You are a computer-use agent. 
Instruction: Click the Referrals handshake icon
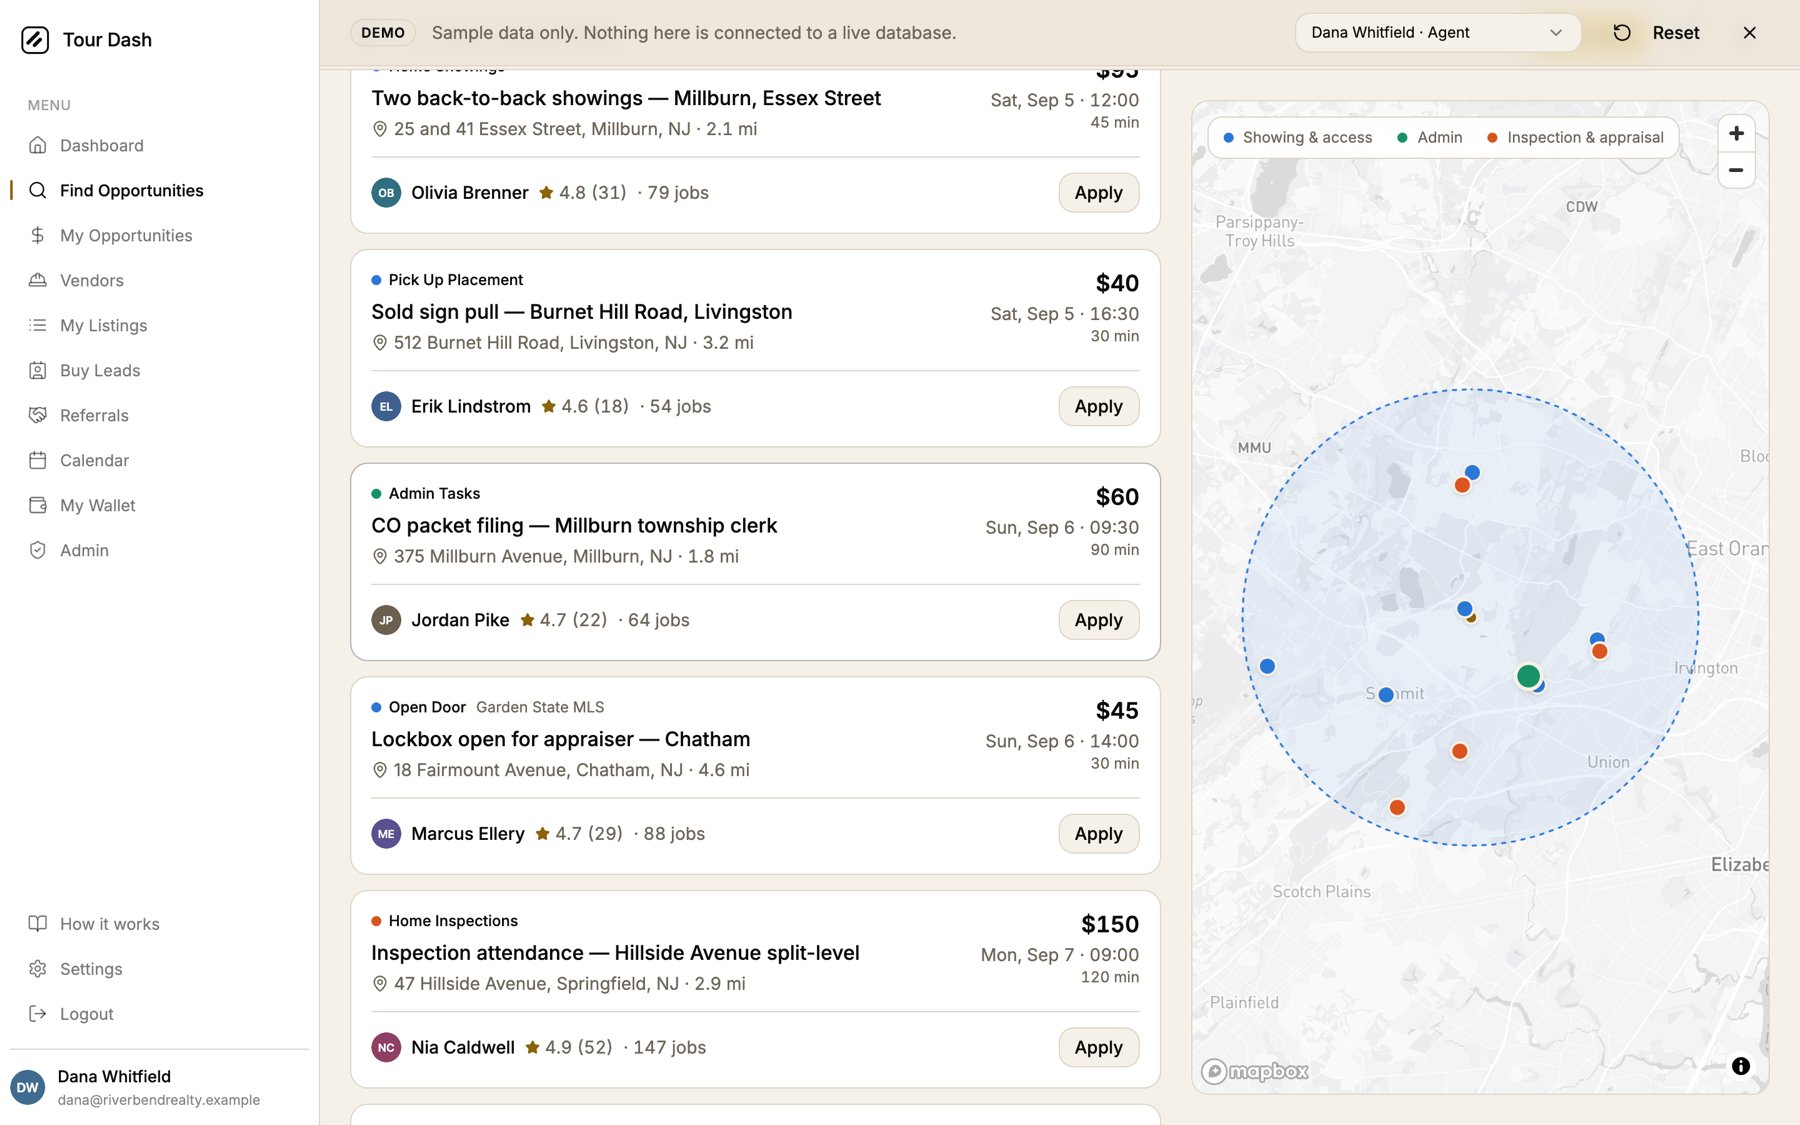[38, 415]
